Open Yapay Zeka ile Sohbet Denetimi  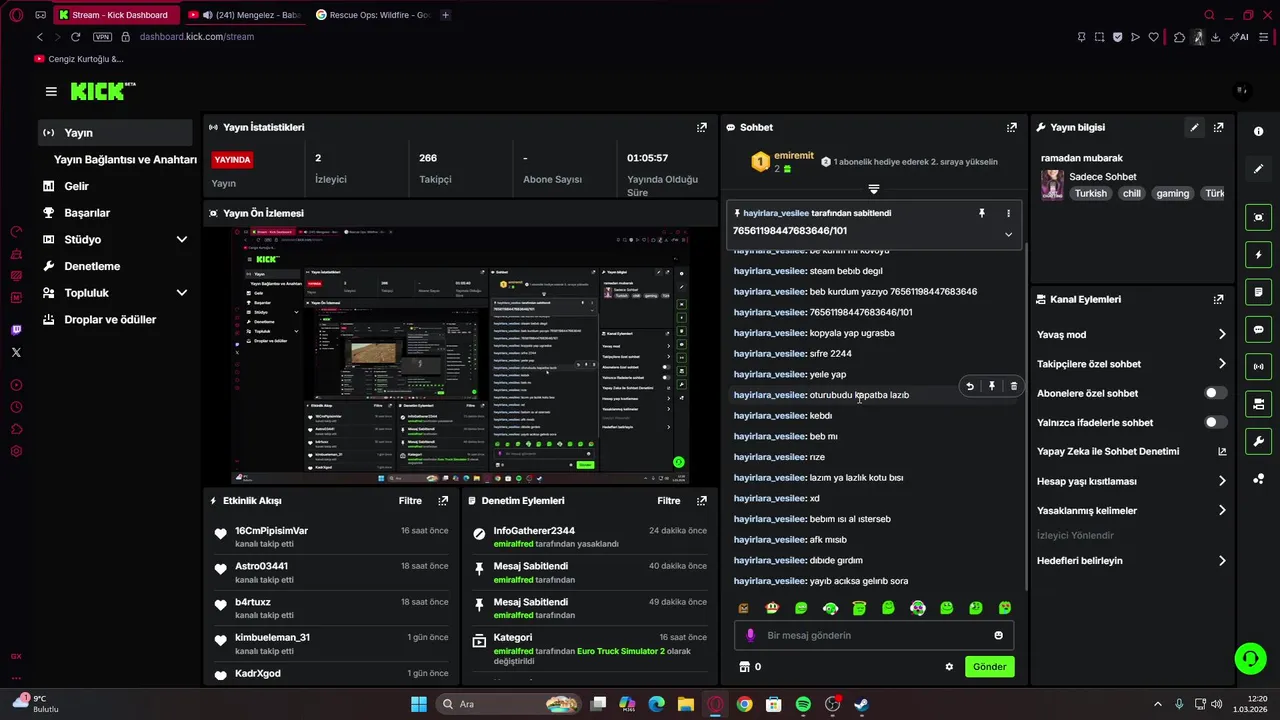(x=1131, y=451)
